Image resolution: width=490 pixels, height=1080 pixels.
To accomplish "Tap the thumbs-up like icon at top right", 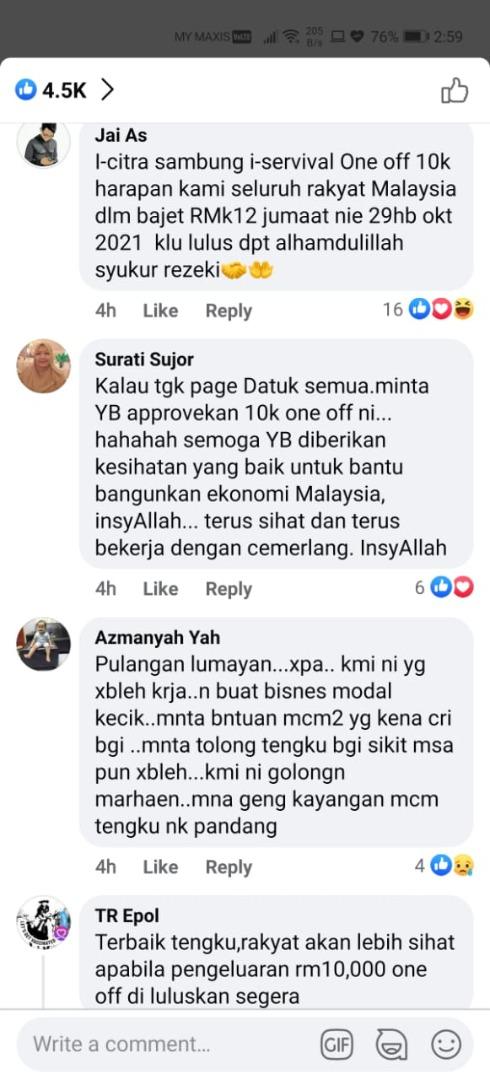I will [x=454, y=90].
